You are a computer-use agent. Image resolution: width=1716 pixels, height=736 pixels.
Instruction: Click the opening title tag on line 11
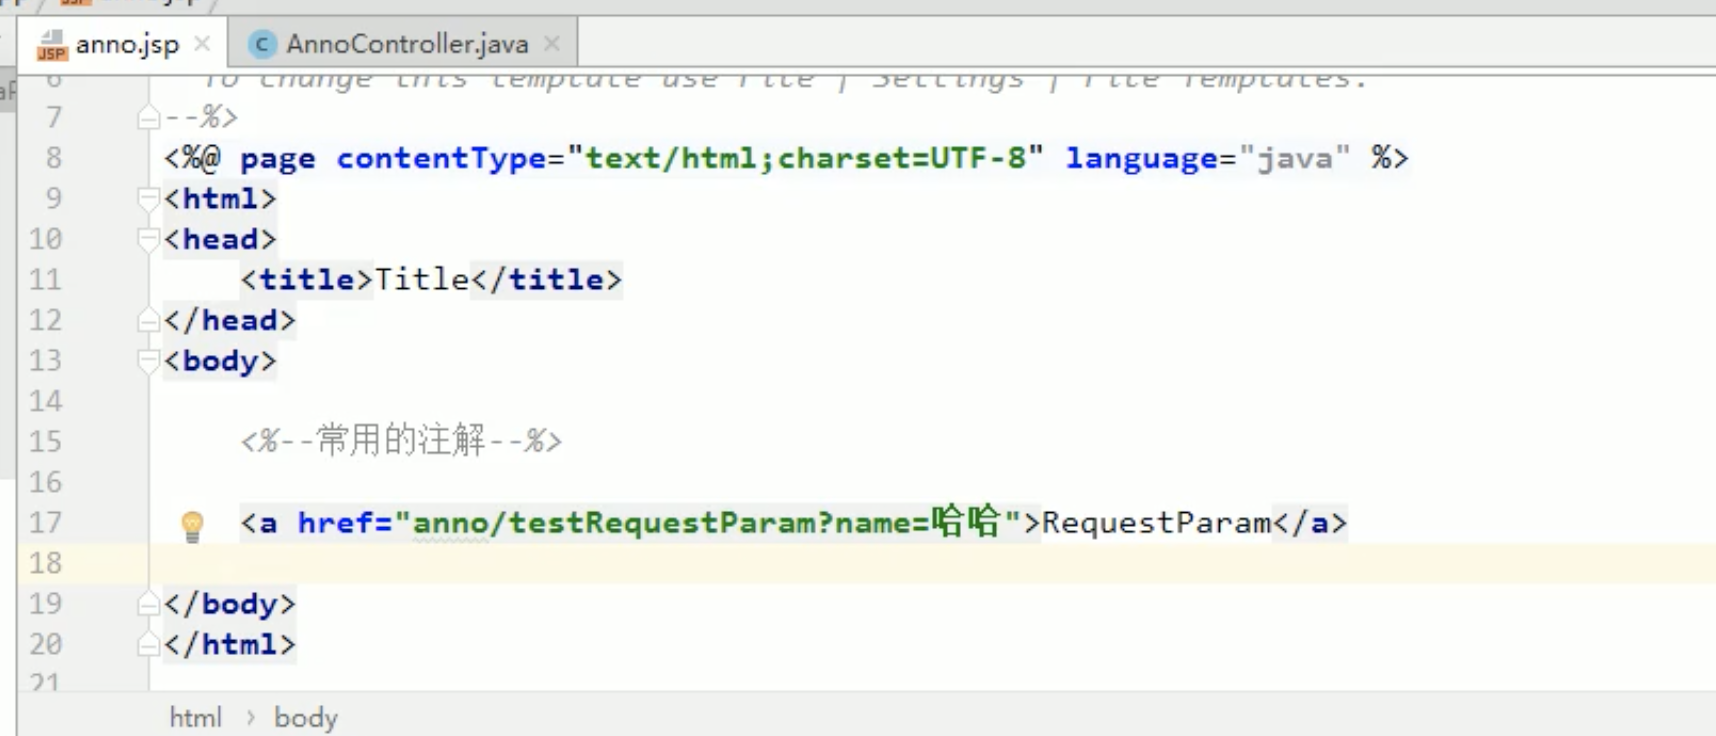point(307,279)
